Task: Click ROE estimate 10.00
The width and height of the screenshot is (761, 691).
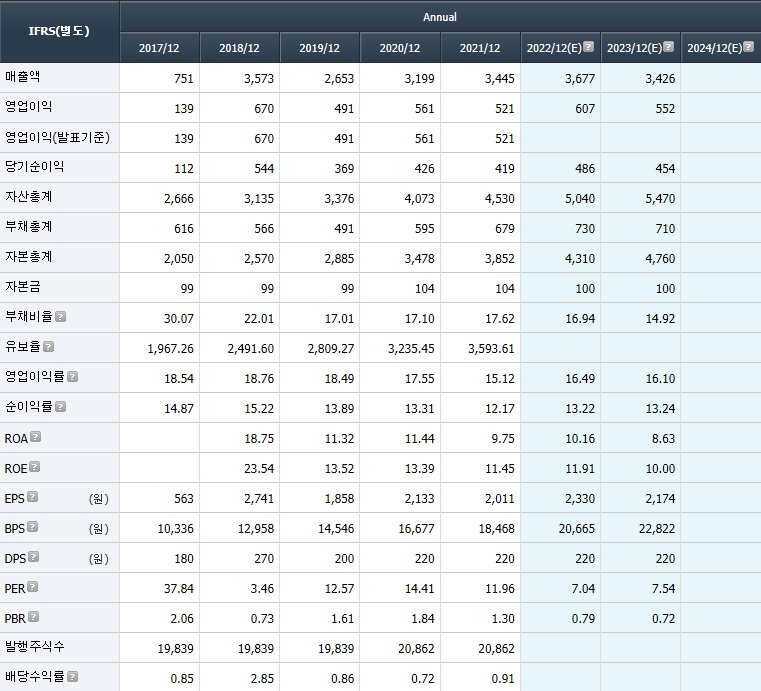Action: tap(660, 469)
